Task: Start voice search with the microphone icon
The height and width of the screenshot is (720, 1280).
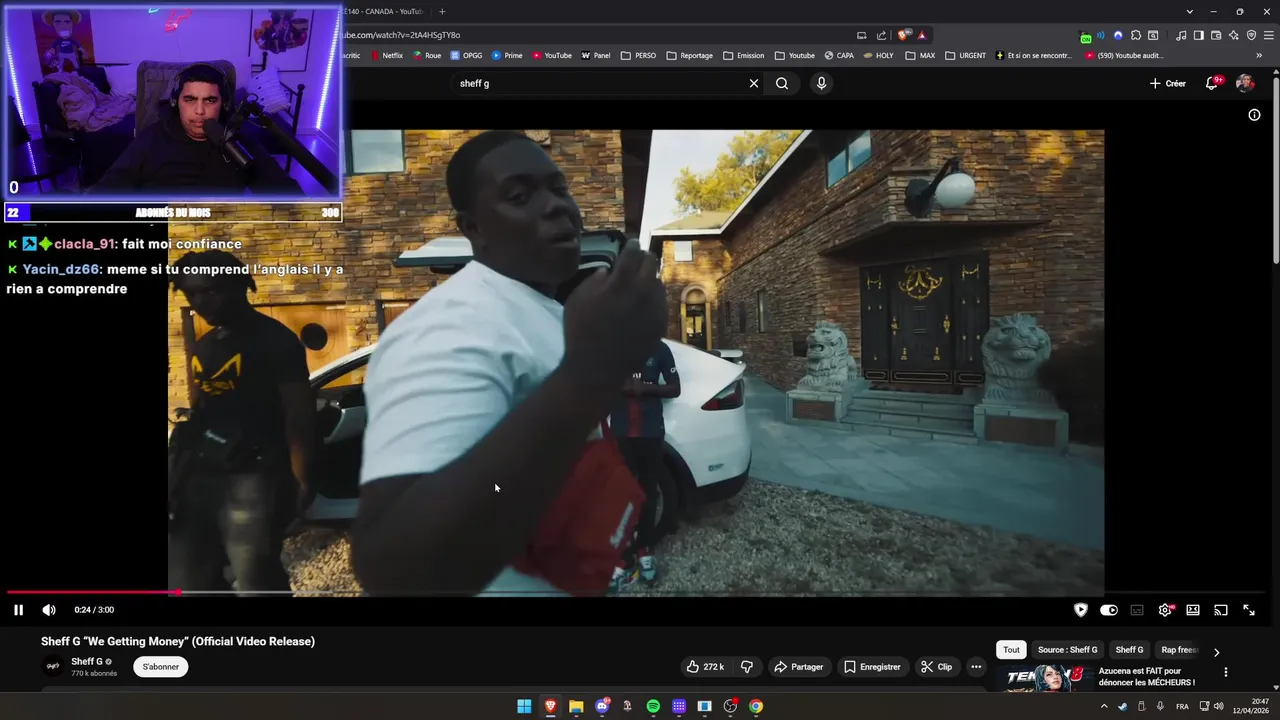Action: [821, 83]
